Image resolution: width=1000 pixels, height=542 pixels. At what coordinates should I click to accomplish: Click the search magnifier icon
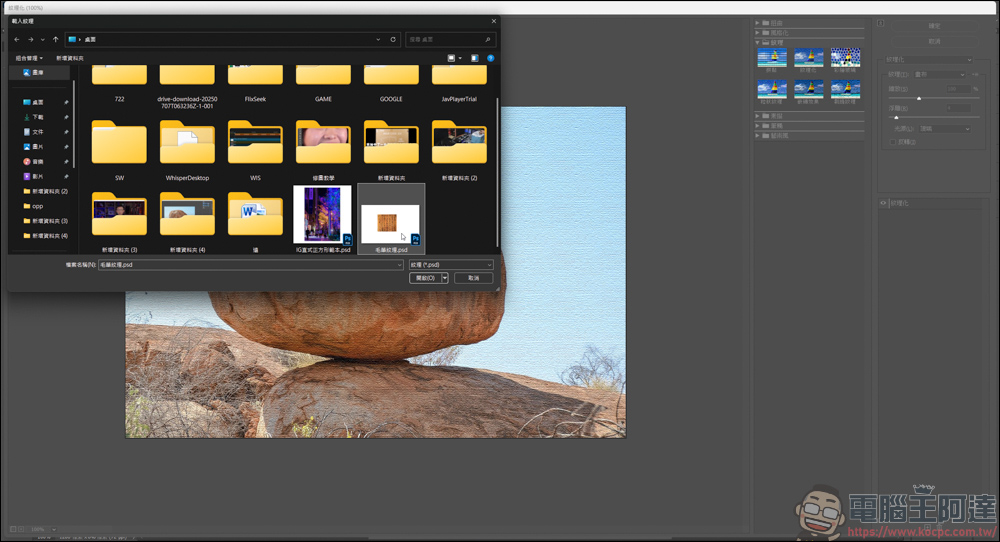[488, 40]
